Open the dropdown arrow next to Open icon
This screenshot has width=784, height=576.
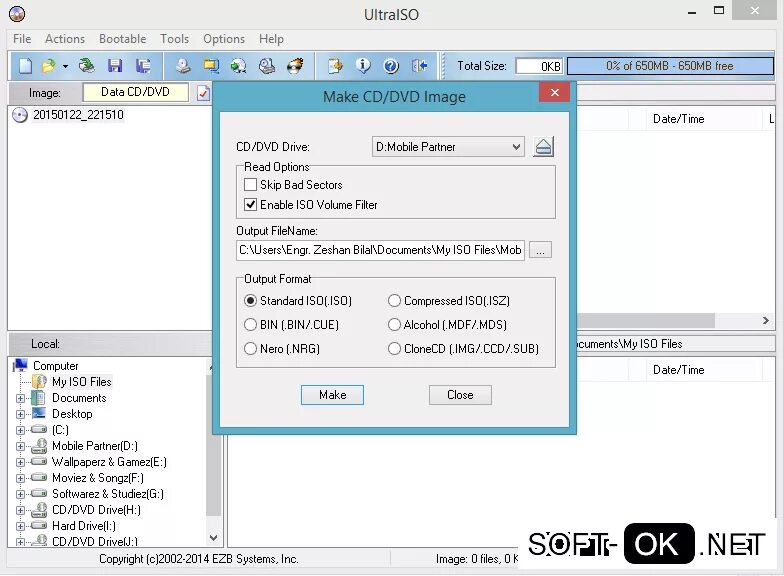[65, 66]
